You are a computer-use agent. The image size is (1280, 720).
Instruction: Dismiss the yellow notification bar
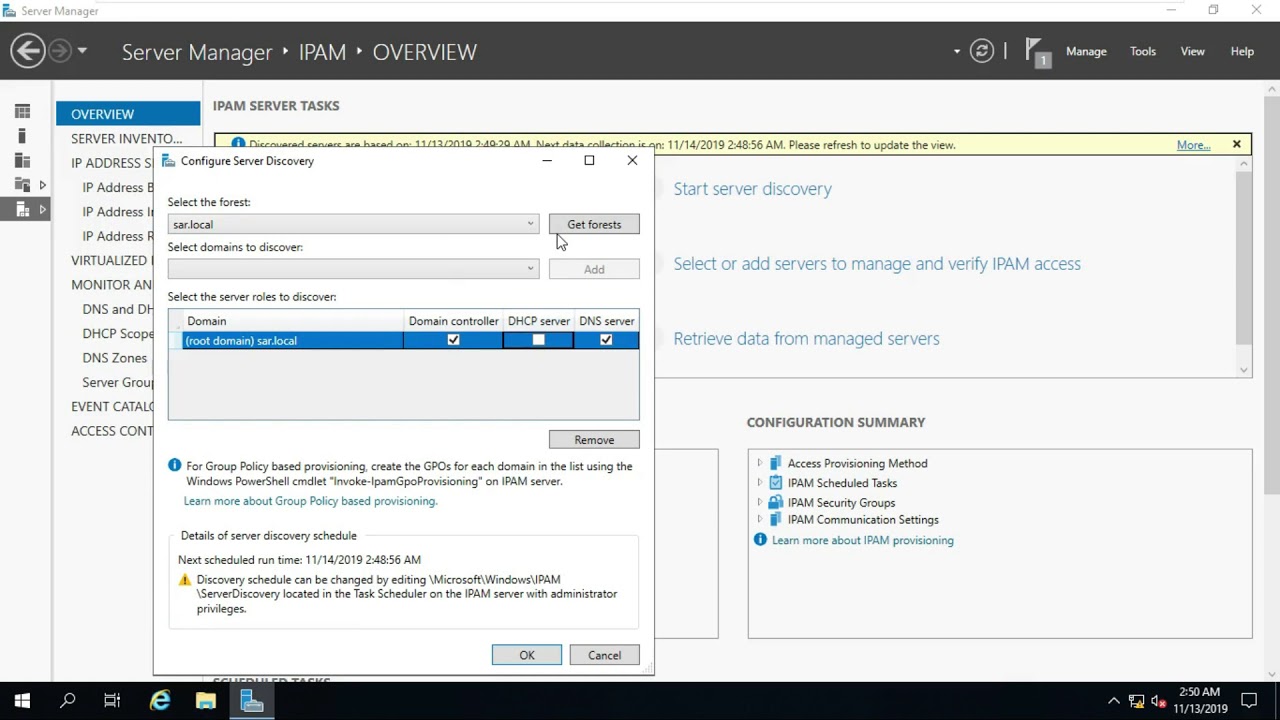click(x=1237, y=144)
